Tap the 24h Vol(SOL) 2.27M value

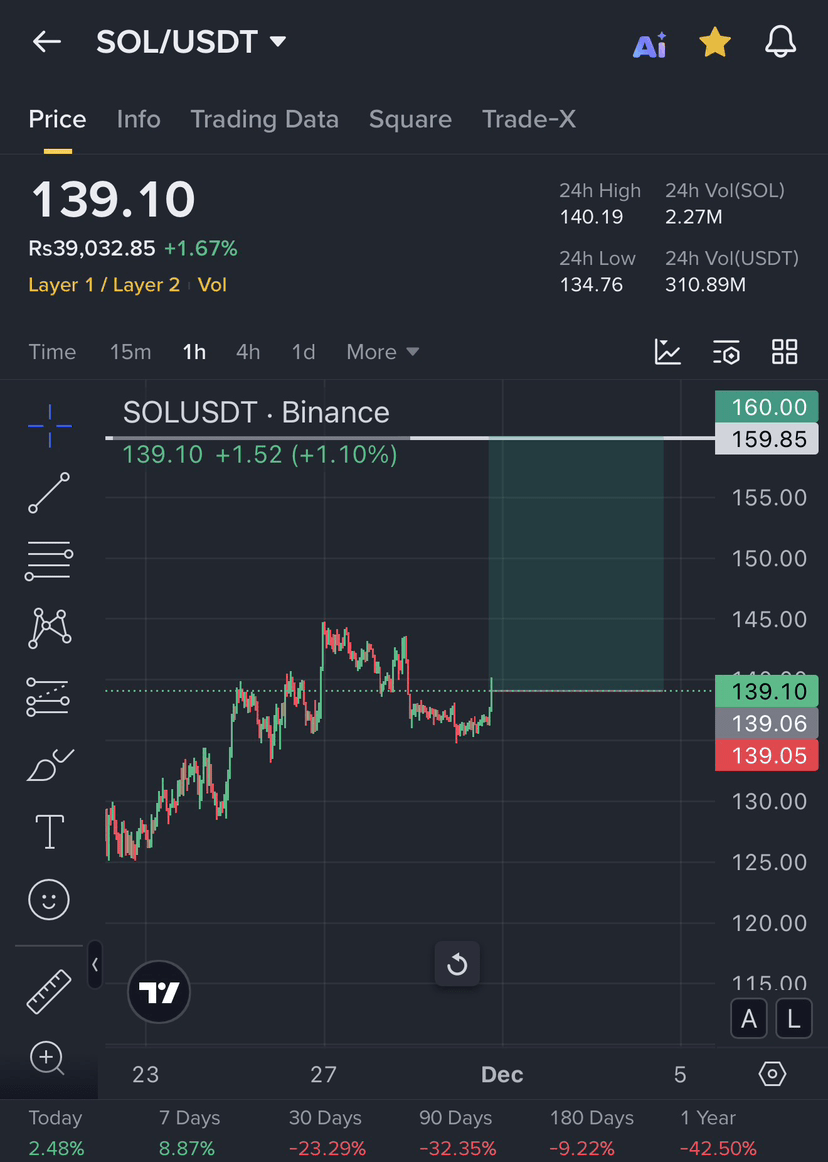tap(693, 217)
